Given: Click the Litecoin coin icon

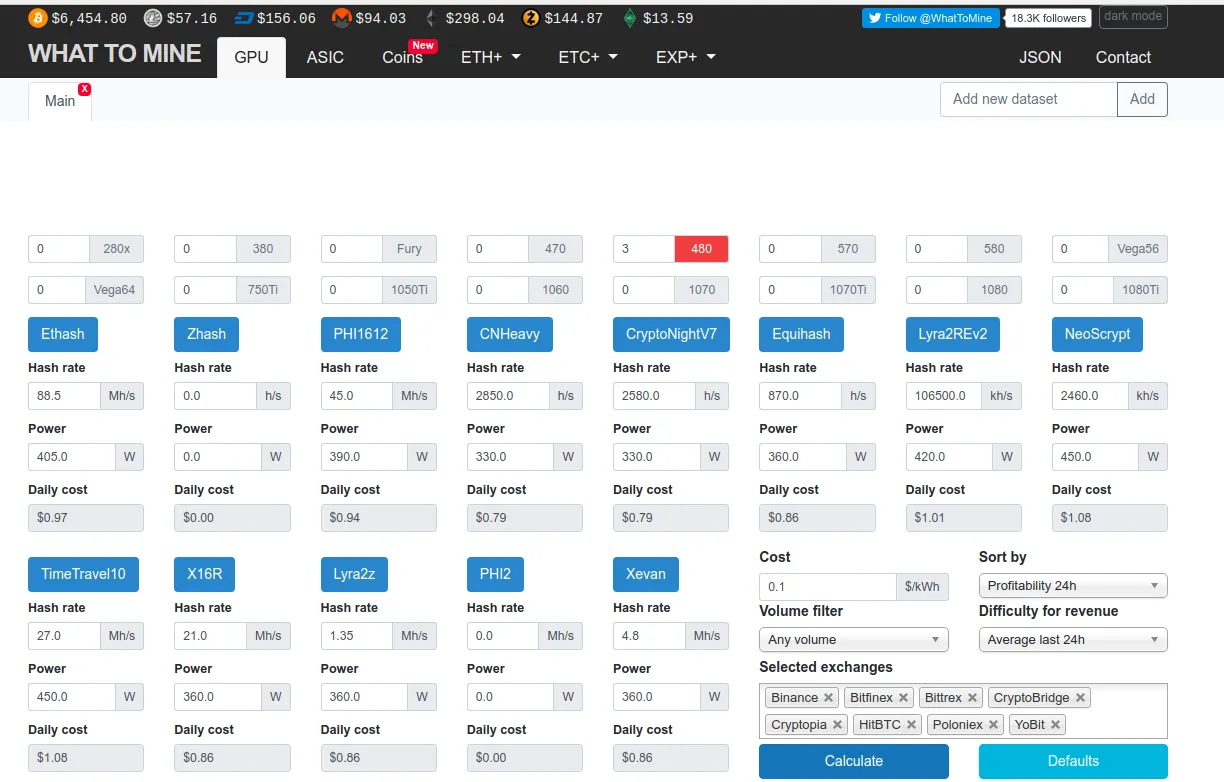Looking at the screenshot, I should click(153, 18).
